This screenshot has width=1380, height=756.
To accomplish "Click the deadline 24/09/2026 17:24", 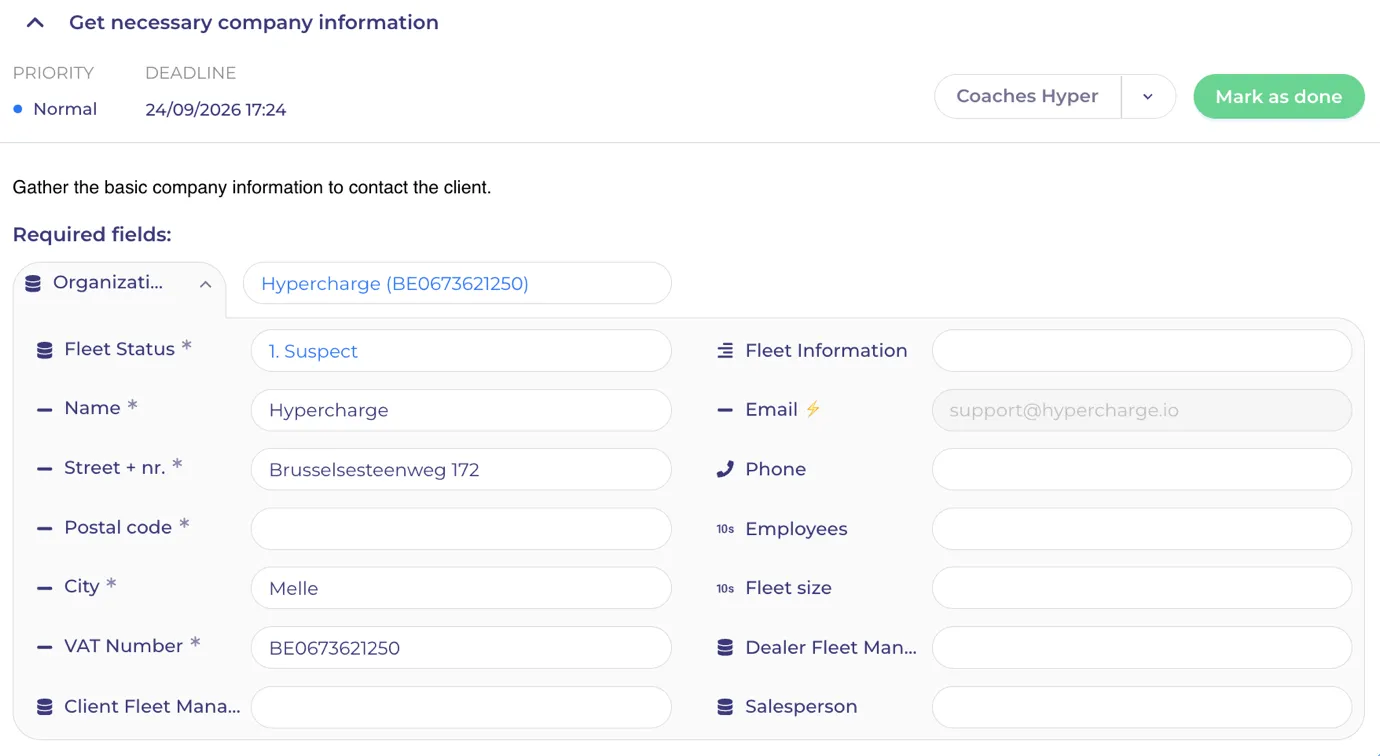I will point(216,110).
